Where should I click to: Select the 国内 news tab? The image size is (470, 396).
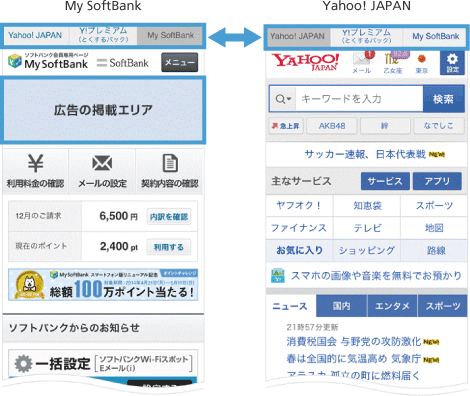click(x=341, y=306)
